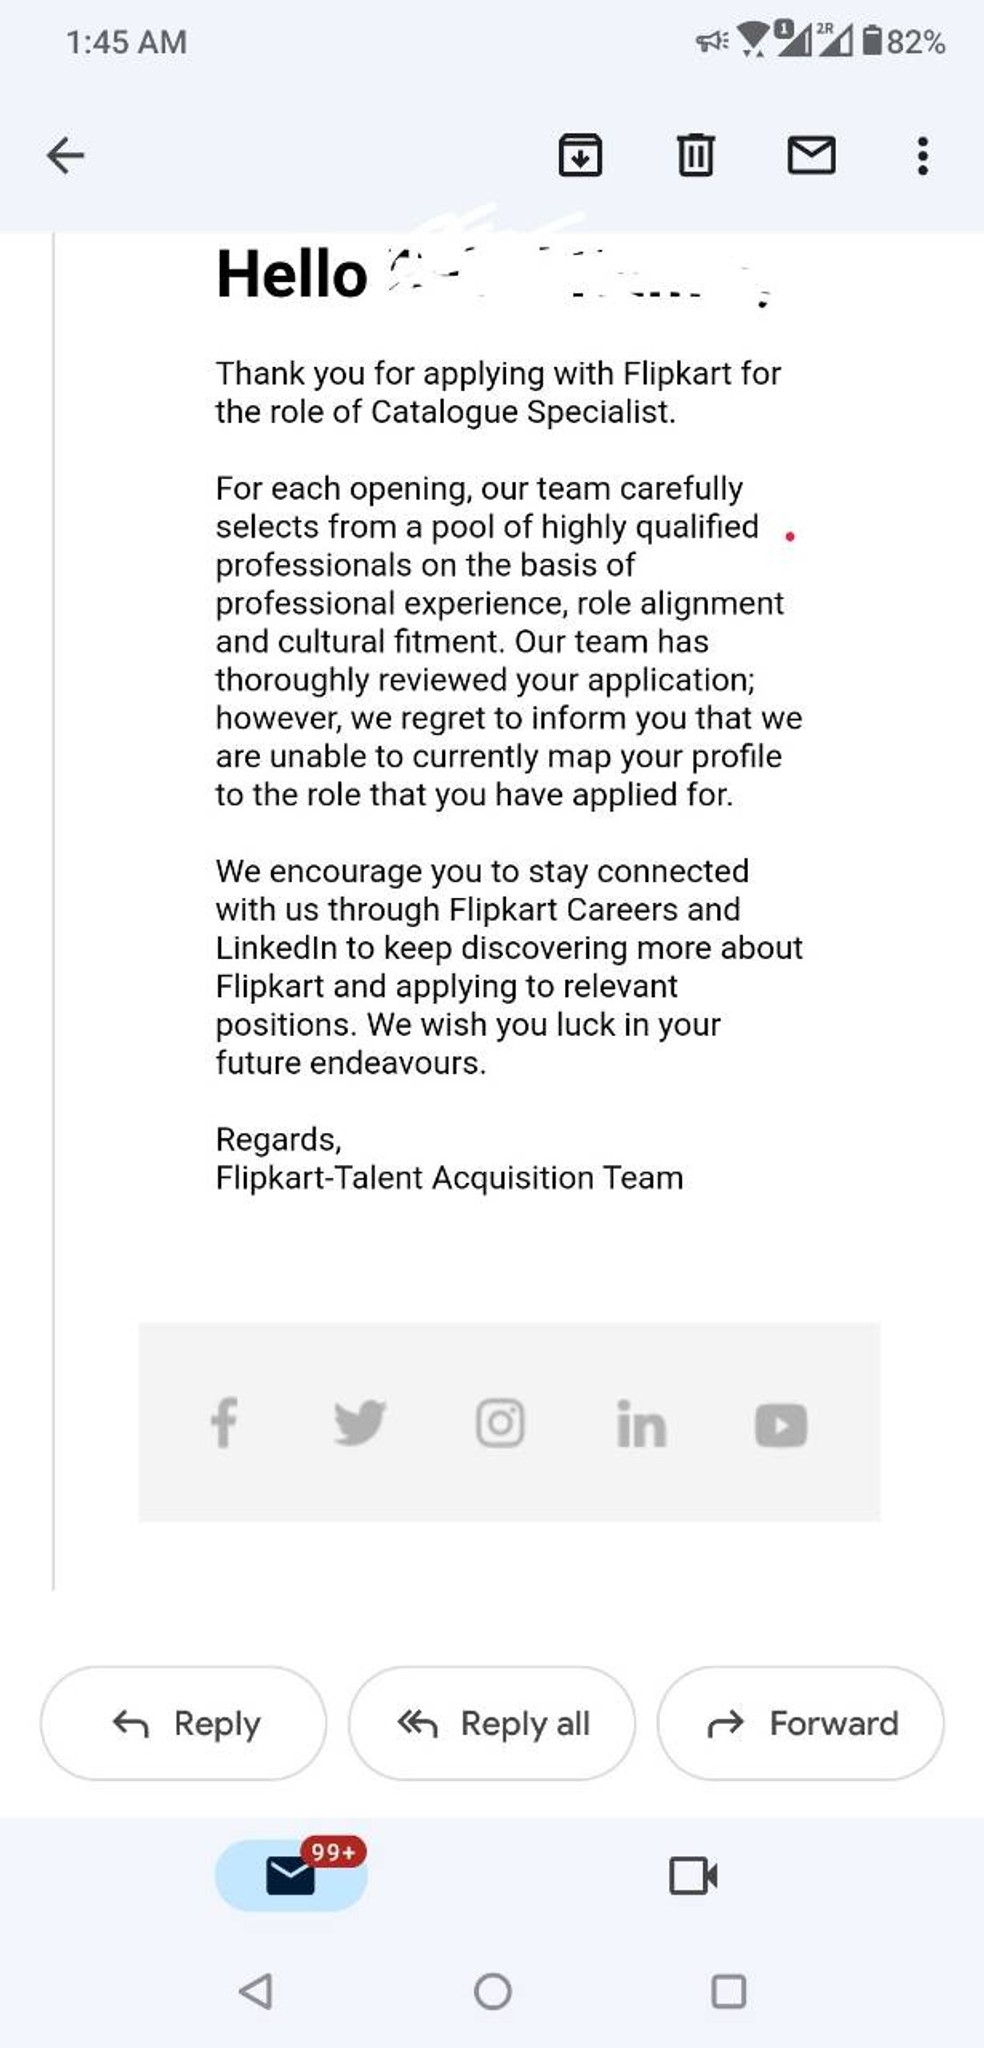Open Flipkart Instagram icon link
The width and height of the screenshot is (984, 2048).
(x=500, y=1422)
